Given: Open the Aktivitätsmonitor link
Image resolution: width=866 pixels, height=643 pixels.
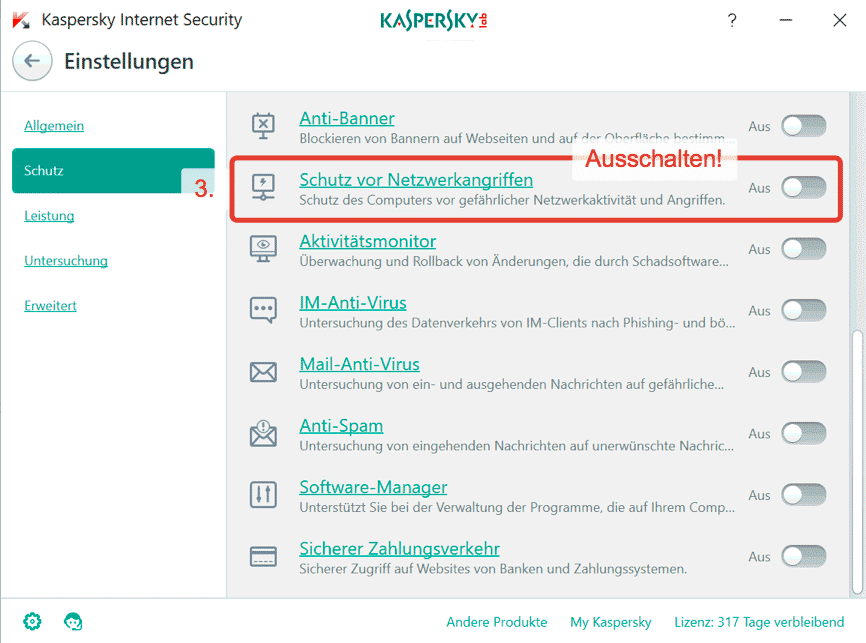Looking at the screenshot, I should click(x=368, y=241).
